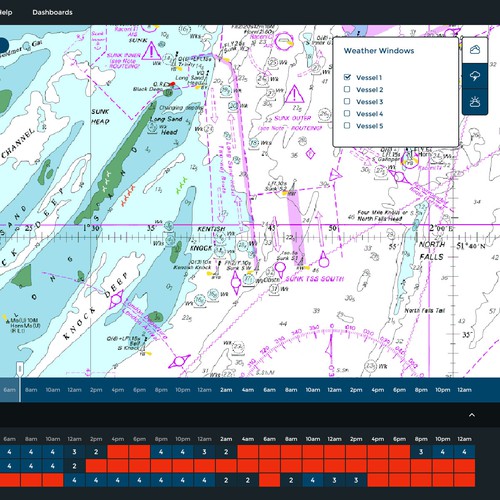Click the timeline slider handle at 6am
This screenshot has width=500, height=500.
pyautogui.click(x=20, y=369)
